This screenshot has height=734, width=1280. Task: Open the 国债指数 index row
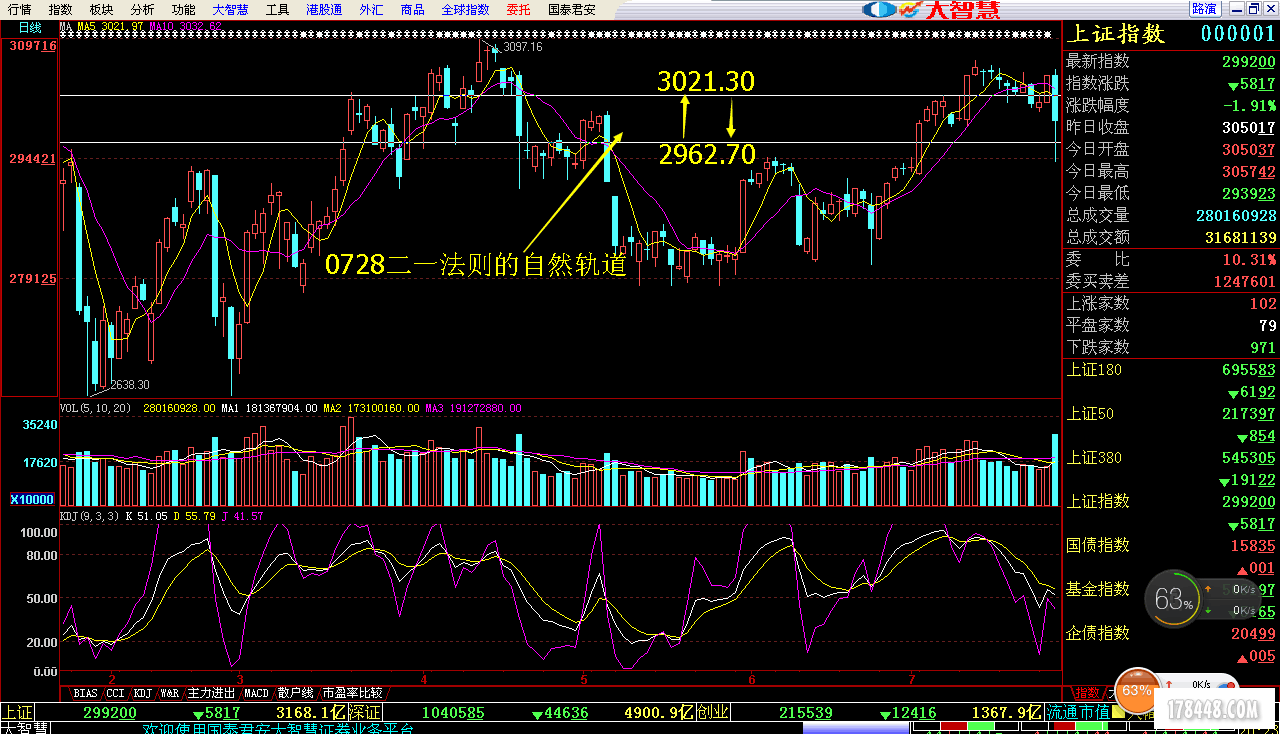point(1172,546)
